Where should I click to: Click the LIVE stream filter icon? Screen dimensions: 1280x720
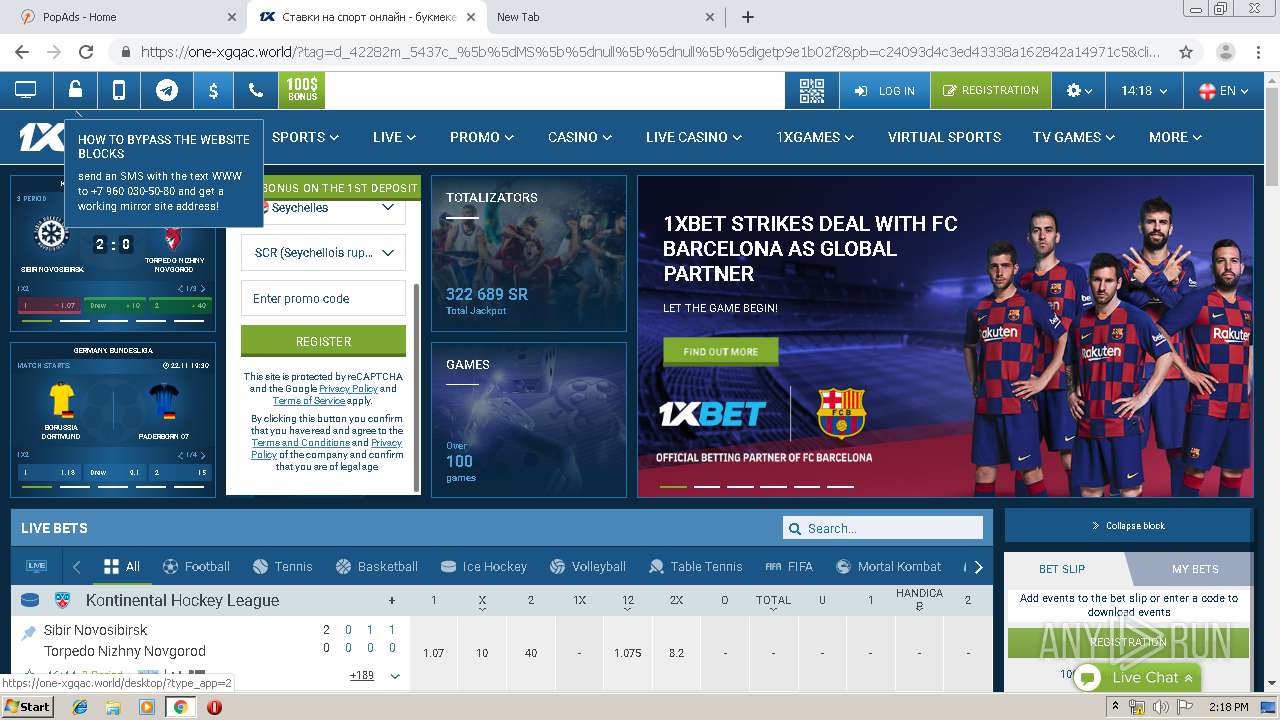36,566
